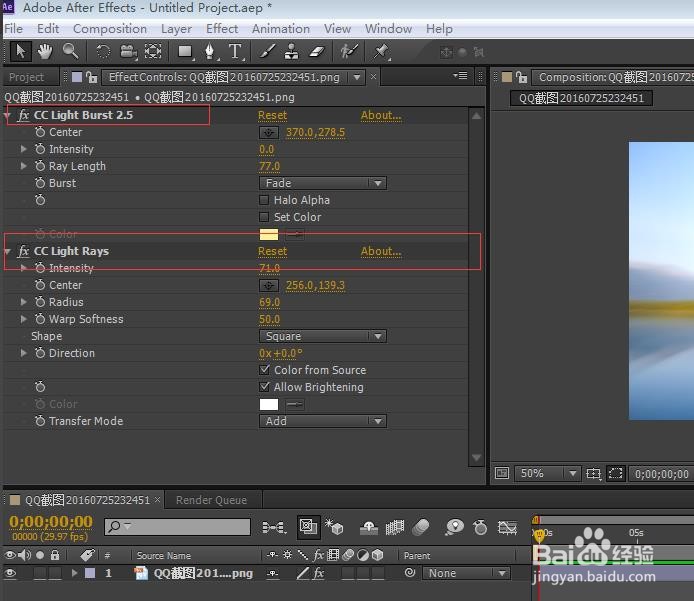Screen dimensions: 694x601
Task: Click timeline search field
Action: point(177,527)
